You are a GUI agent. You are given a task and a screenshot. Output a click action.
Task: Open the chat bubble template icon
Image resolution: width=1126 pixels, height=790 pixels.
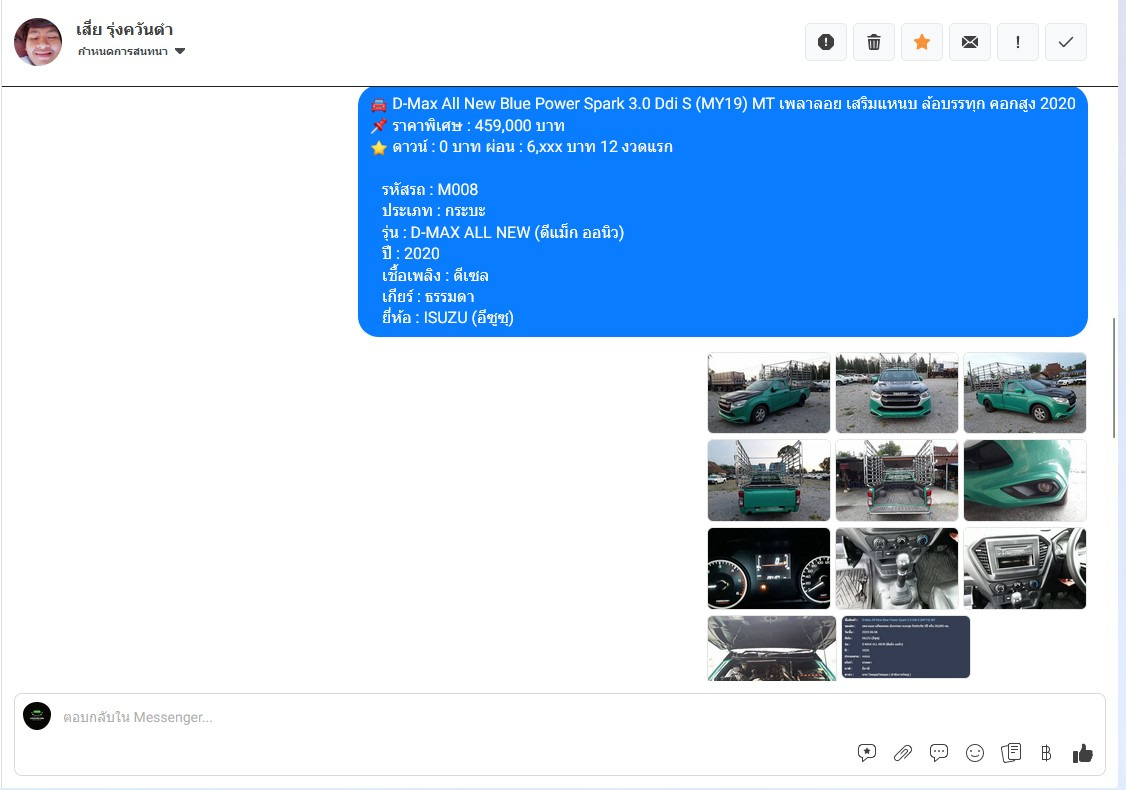click(x=939, y=753)
